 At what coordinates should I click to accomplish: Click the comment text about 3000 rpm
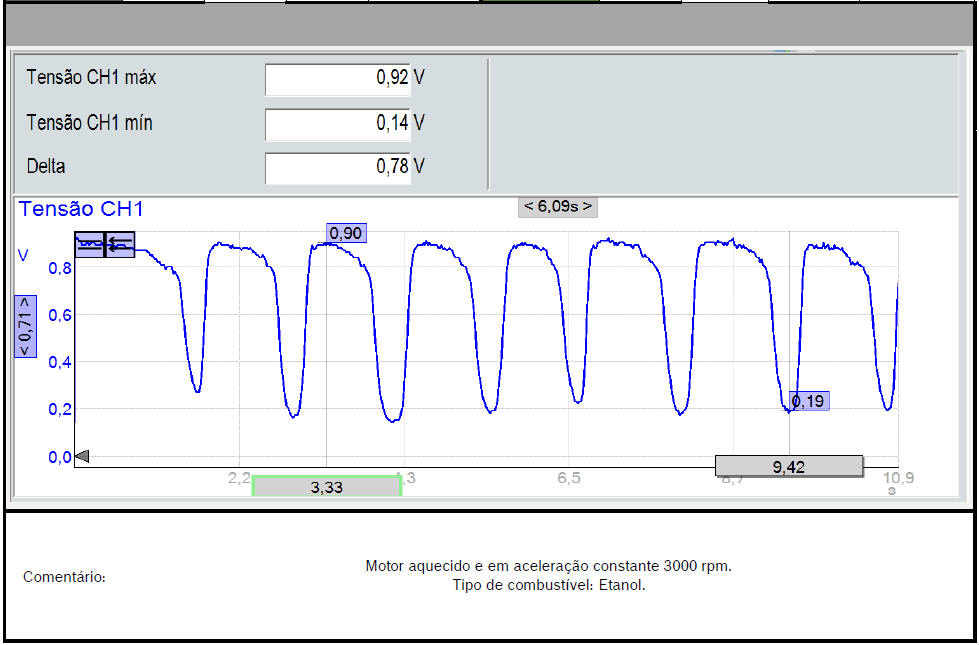pyautogui.click(x=548, y=566)
